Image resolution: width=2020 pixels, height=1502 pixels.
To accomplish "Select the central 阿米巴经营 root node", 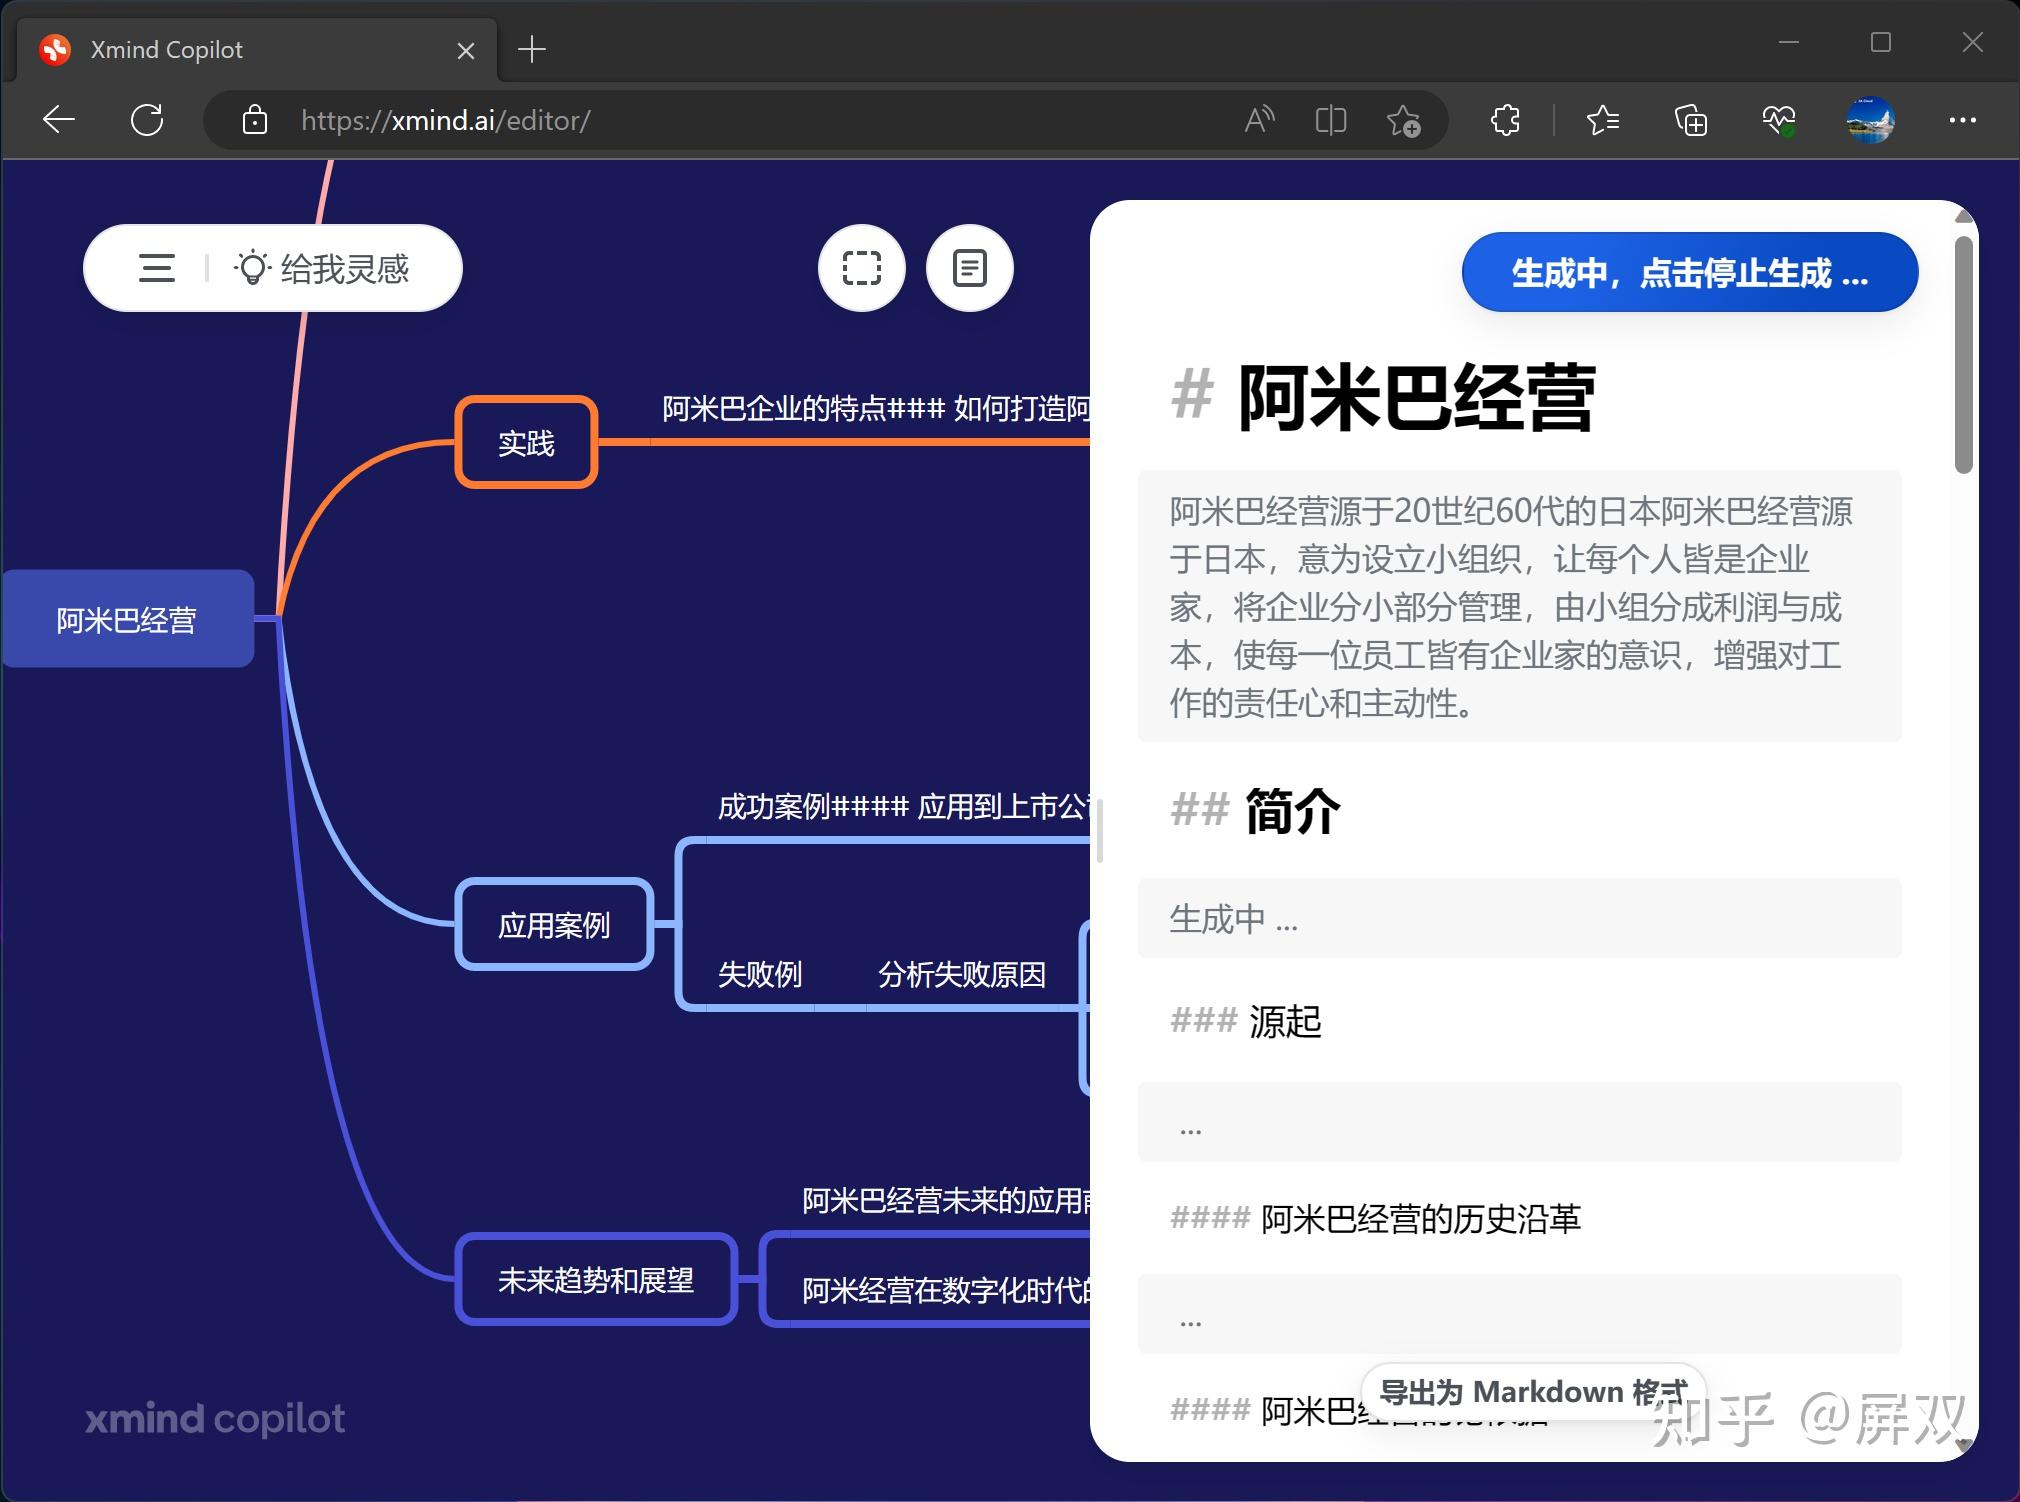I will [127, 618].
